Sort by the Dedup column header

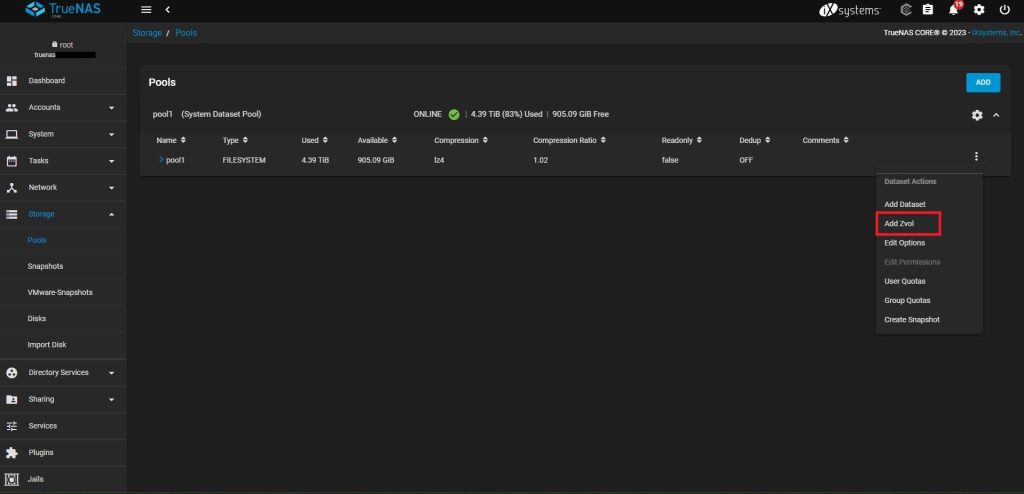(x=755, y=140)
